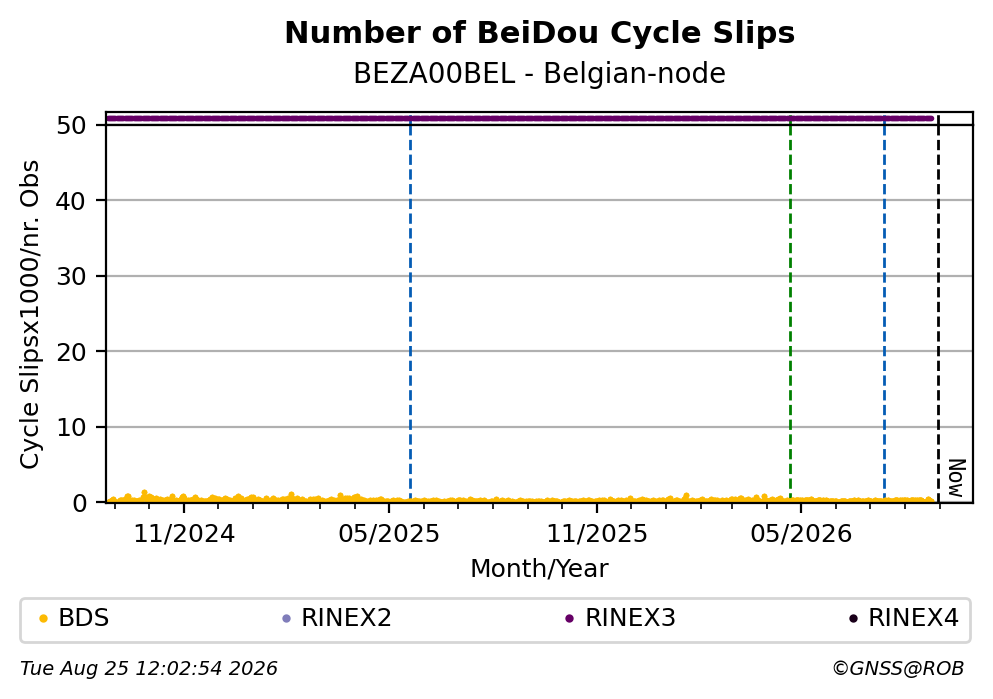Click the black dashed Now line
Image resolution: width=993 pixels, height=699 pixels.
coord(938,310)
